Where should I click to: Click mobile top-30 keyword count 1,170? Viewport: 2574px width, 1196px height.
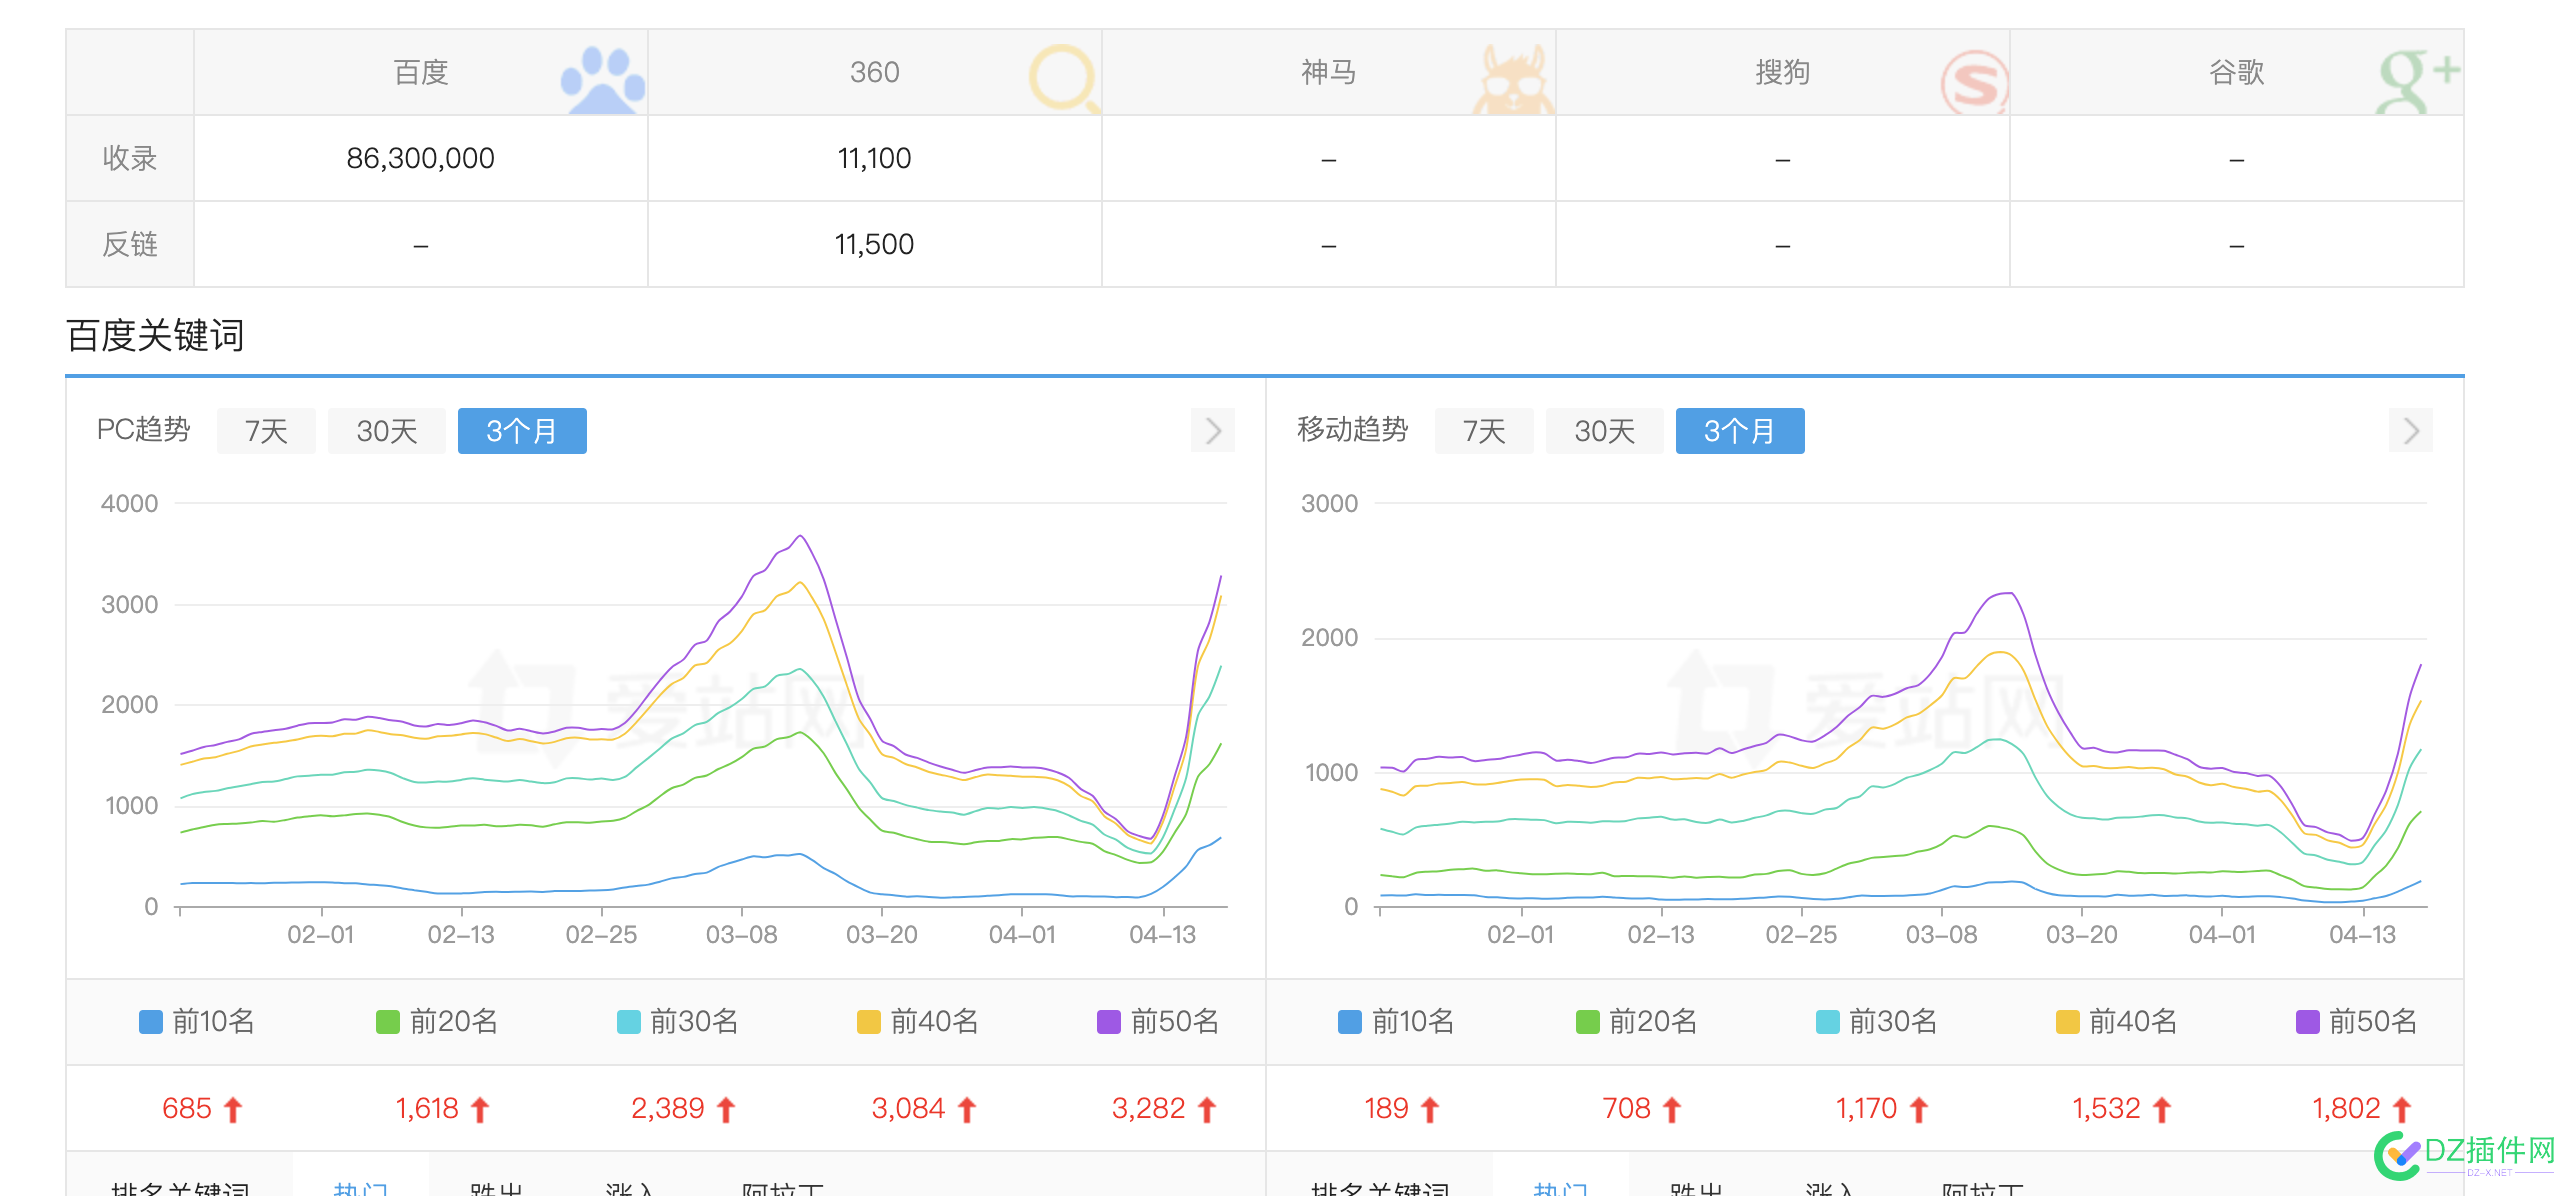click(1866, 1109)
